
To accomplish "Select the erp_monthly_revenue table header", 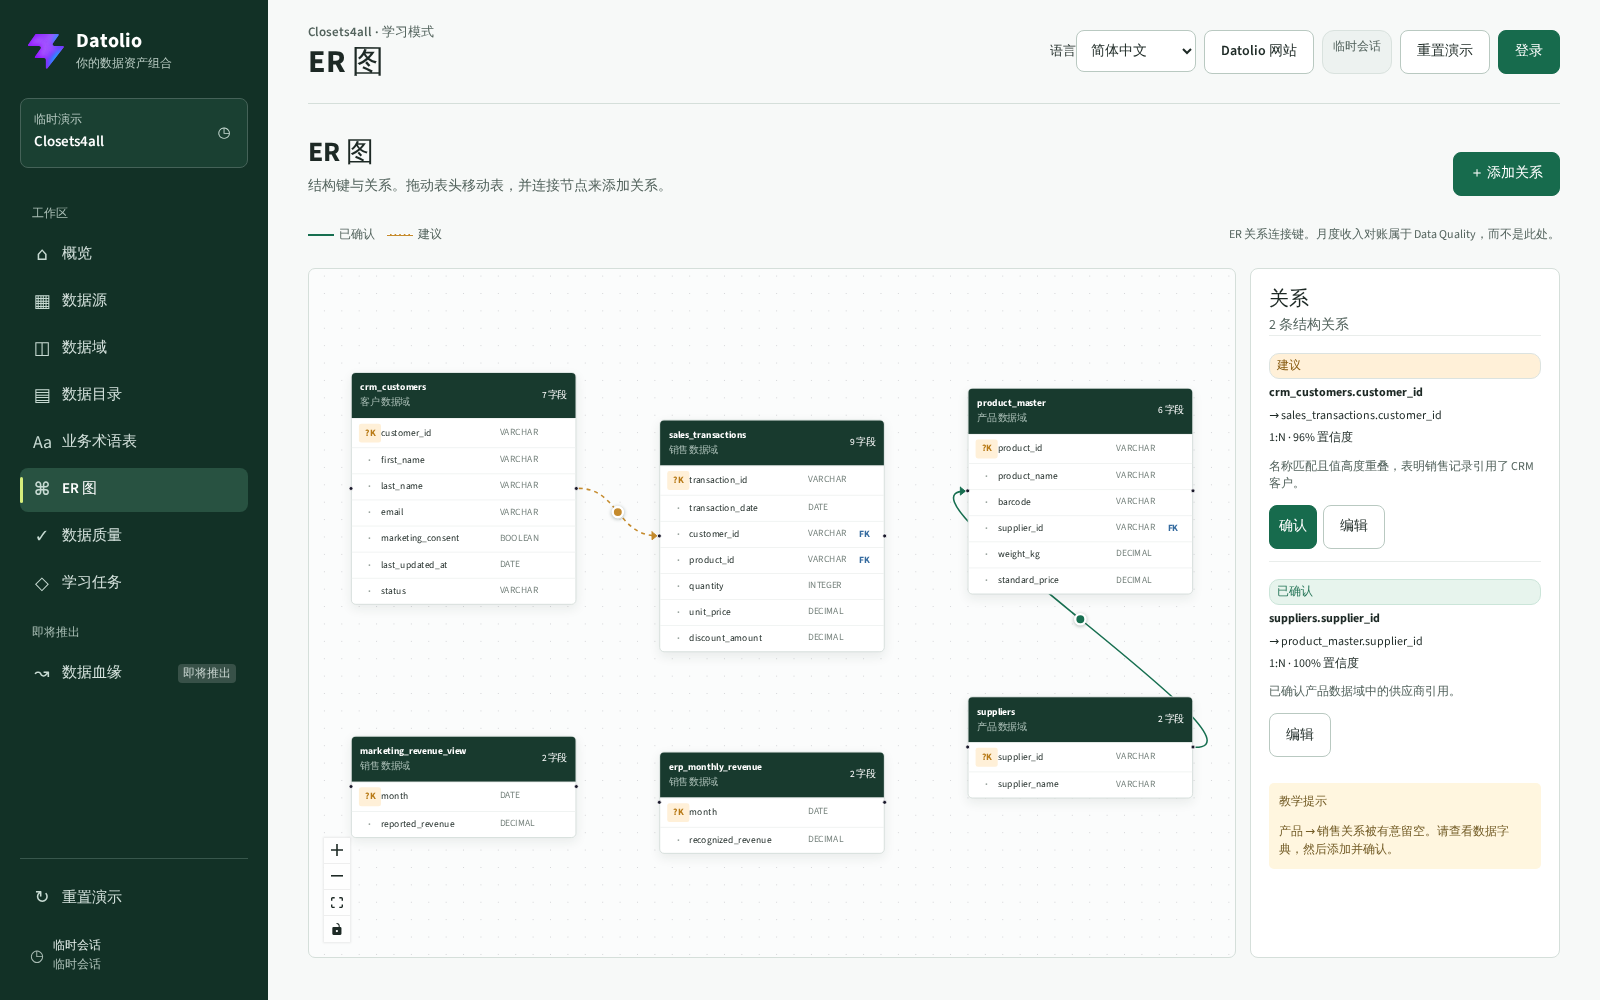I will tap(772, 775).
